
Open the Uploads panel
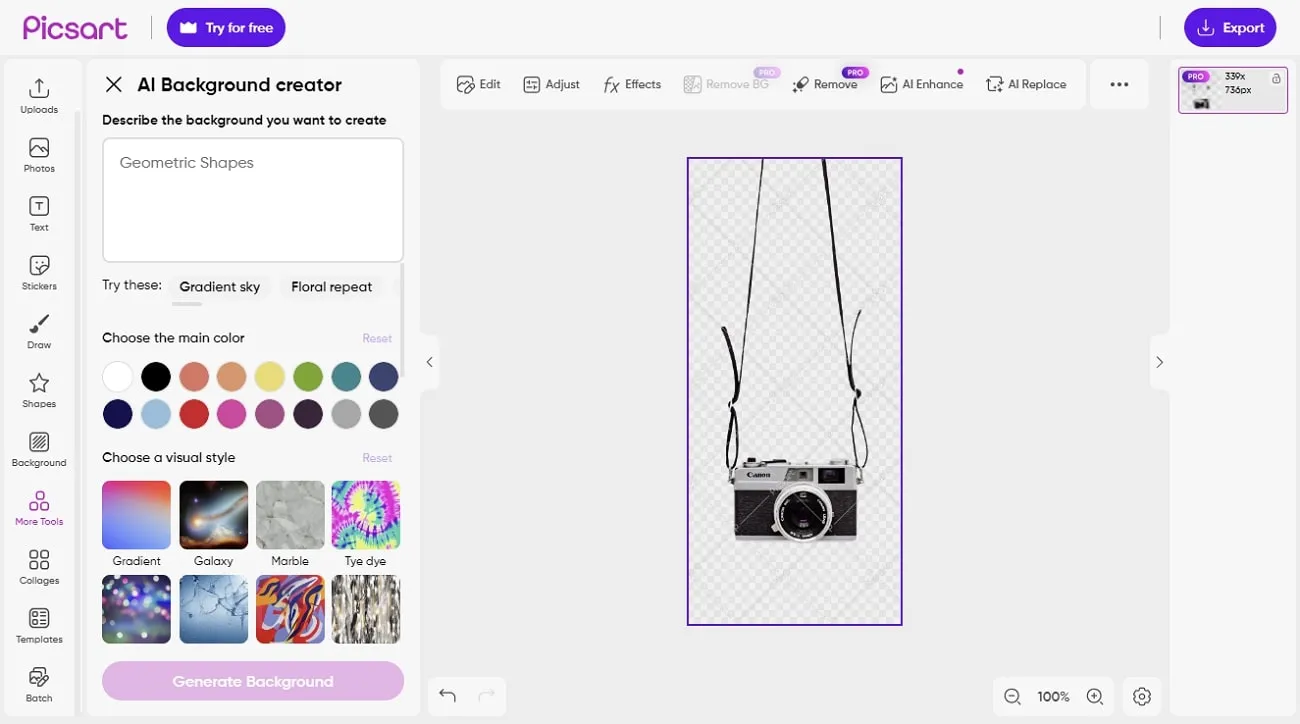tap(38, 93)
